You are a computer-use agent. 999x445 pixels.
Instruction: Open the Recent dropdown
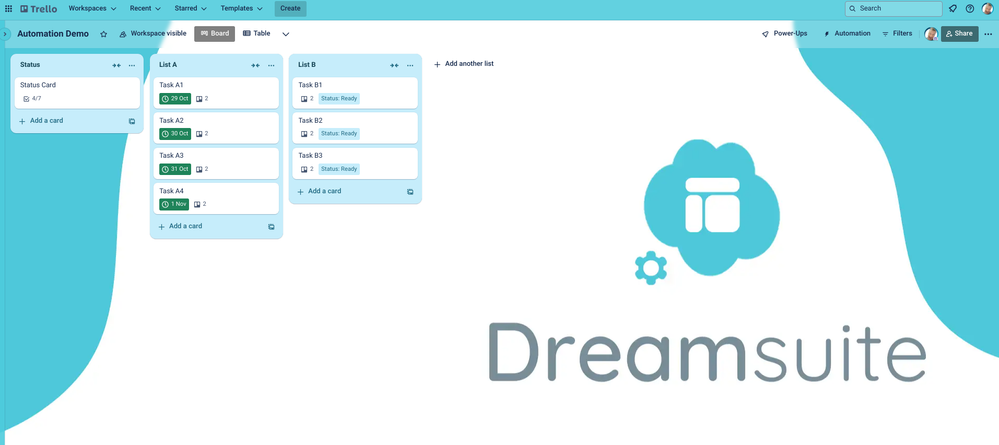145,9
